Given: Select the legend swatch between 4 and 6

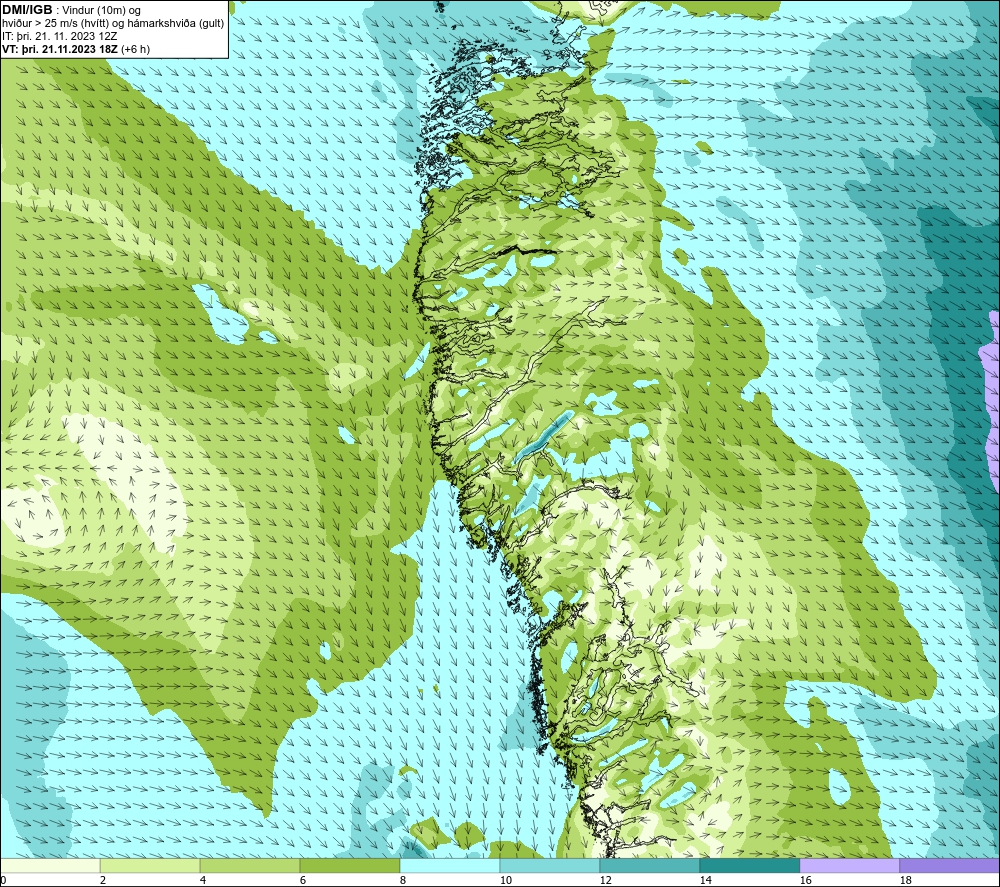Looking at the screenshot, I should (x=250, y=865).
